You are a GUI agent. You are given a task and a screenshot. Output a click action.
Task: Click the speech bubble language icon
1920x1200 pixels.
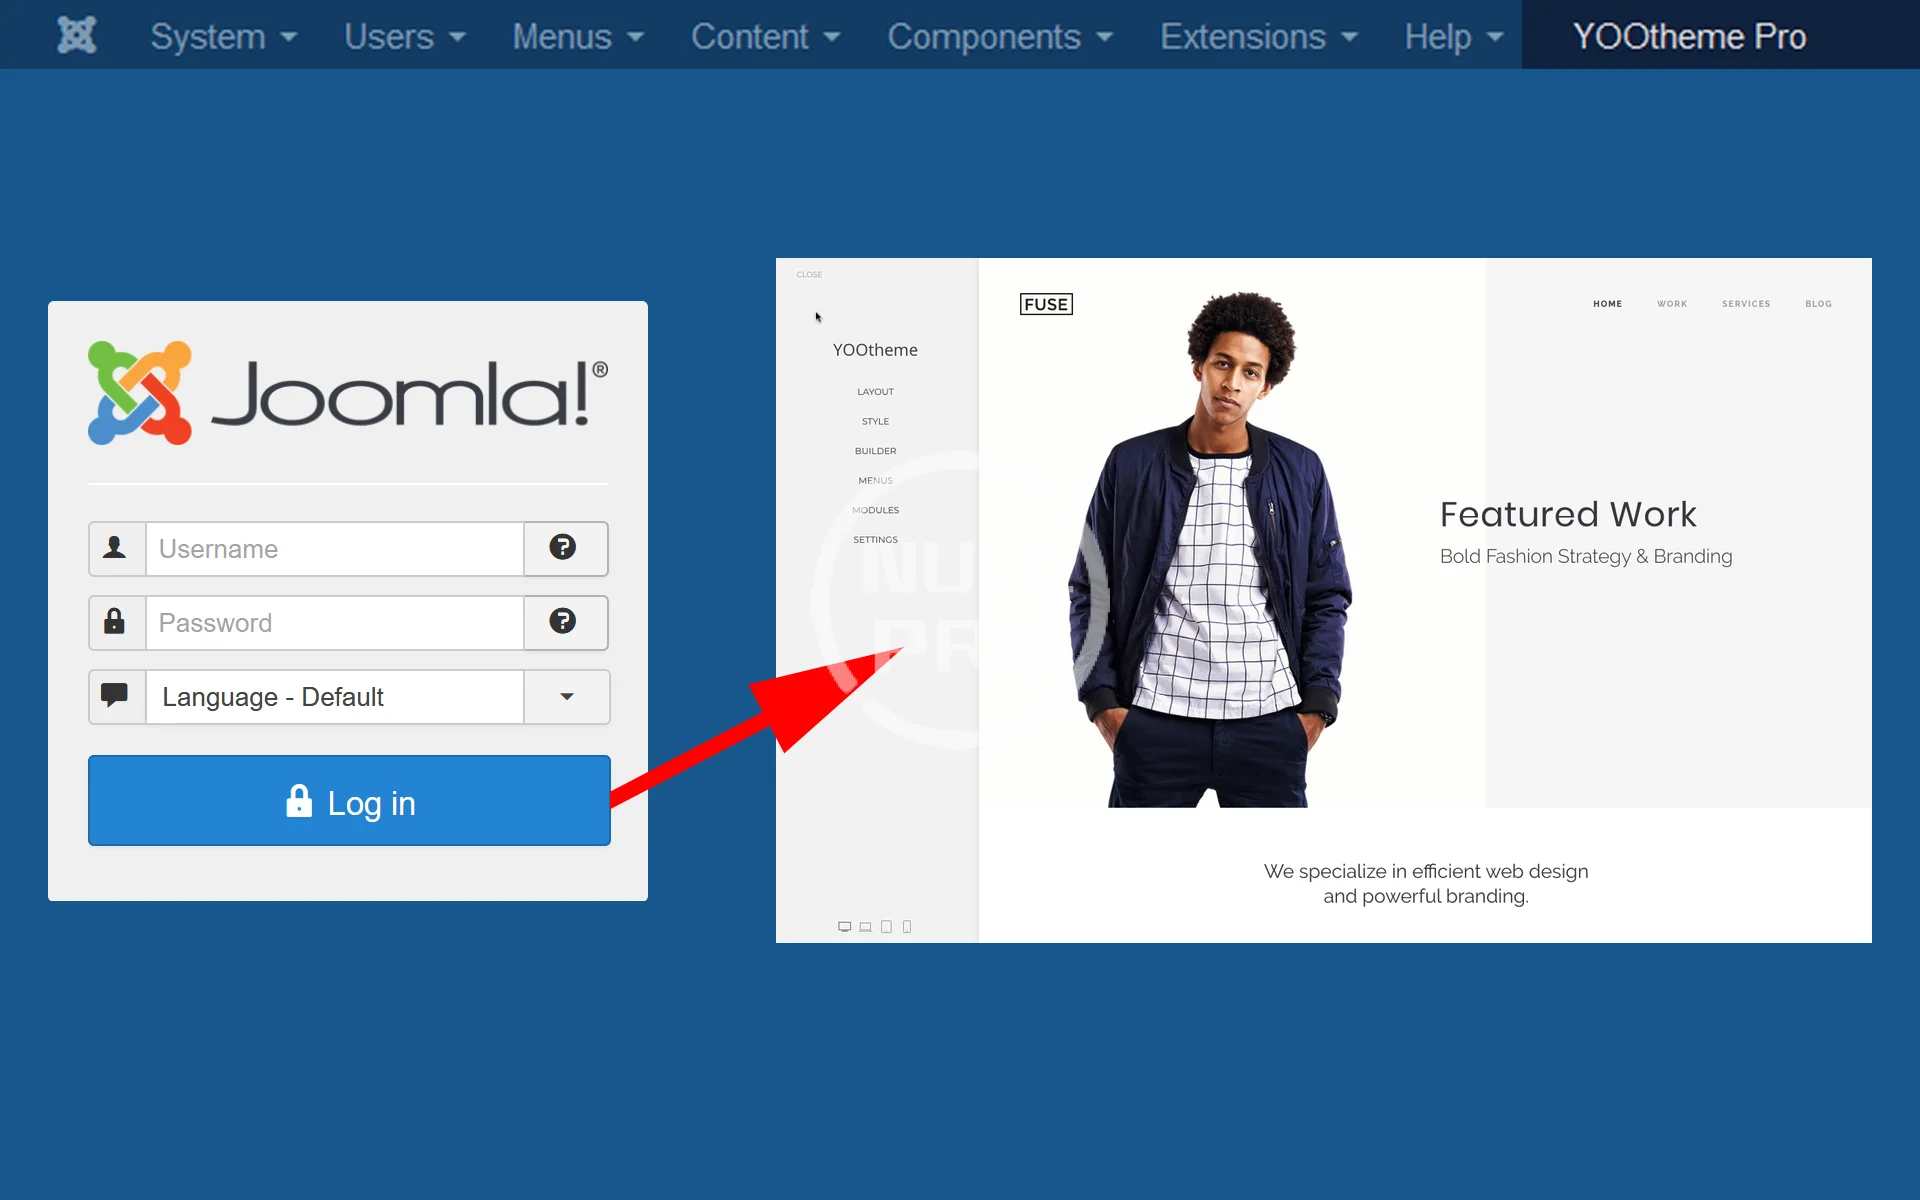click(115, 694)
